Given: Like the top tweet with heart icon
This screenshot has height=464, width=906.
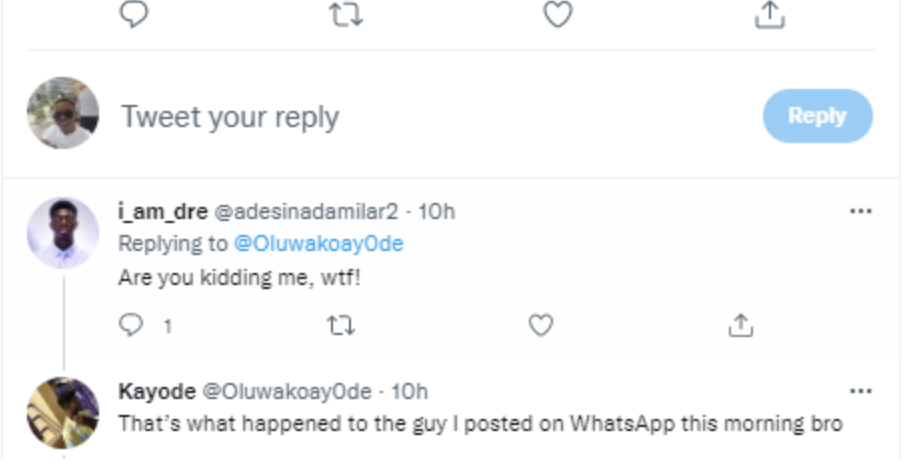Looking at the screenshot, I should (x=557, y=14).
